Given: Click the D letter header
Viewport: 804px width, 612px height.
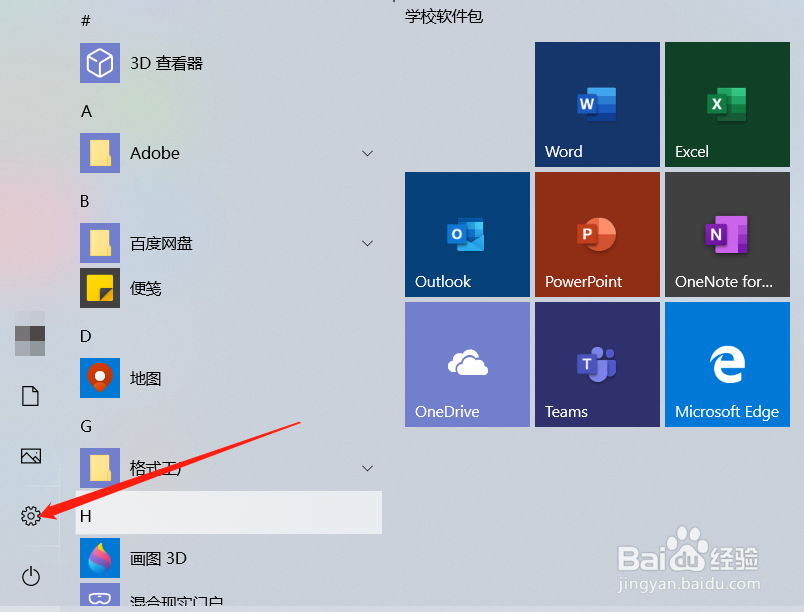Looking at the screenshot, I should [x=86, y=336].
